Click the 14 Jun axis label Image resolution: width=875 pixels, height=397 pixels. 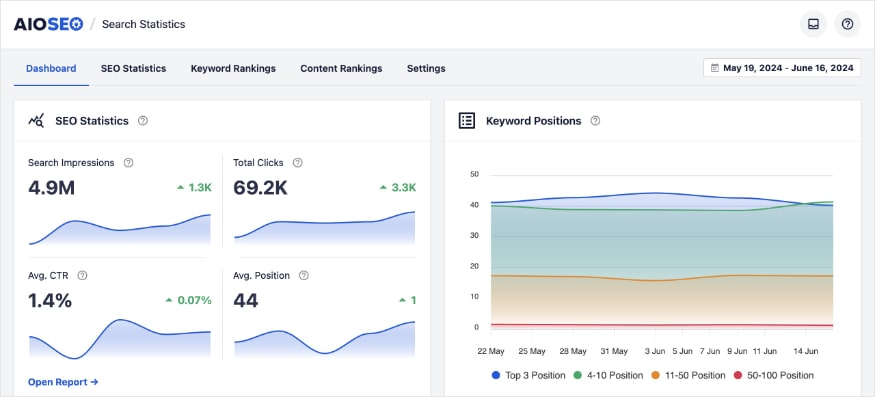pos(805,351)
